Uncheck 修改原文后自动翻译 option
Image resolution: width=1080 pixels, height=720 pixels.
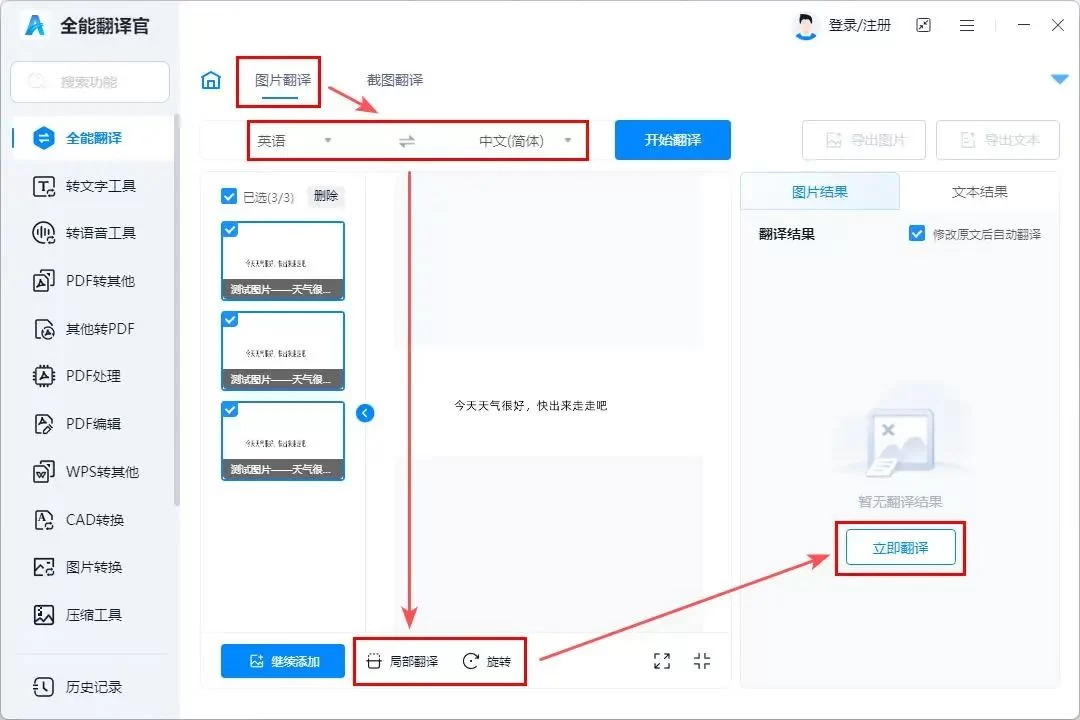point(917,234)
